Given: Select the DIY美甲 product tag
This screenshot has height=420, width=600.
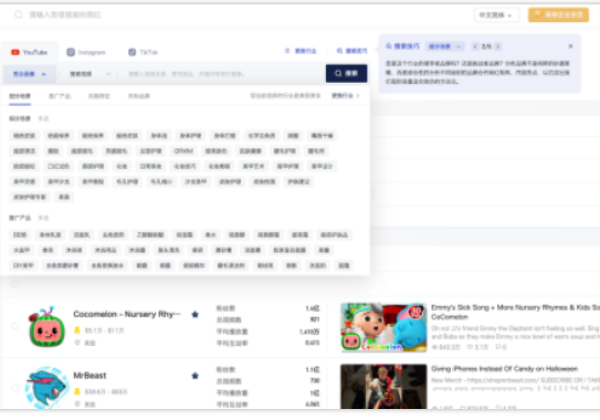Looking at the screenshot, I should pos(23,265).
